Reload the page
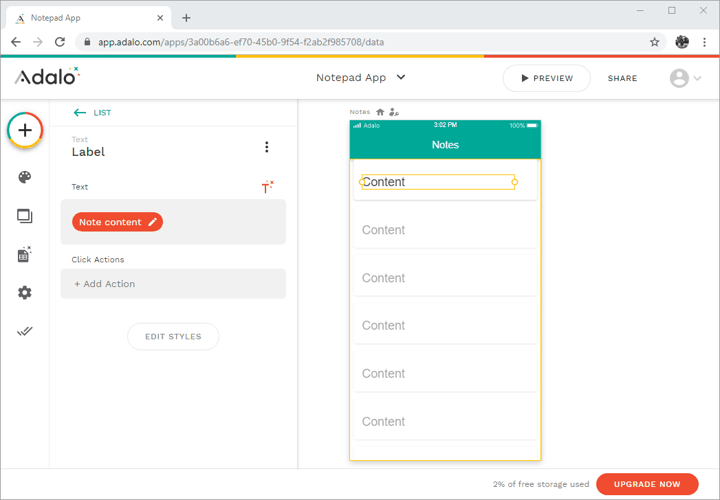The height and width of the screenshot is (500, 720). click(60, 42)
